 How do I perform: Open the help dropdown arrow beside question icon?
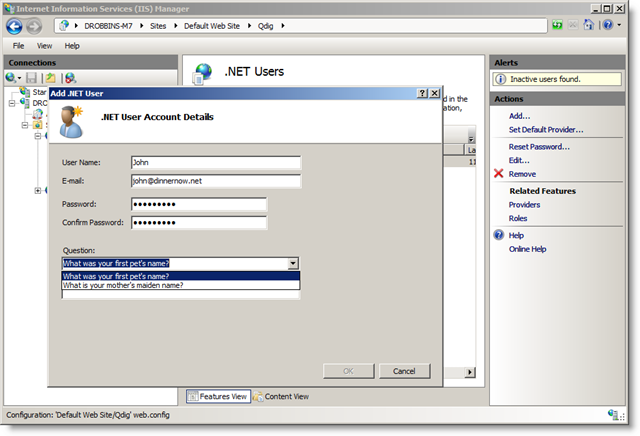(619, 25)
